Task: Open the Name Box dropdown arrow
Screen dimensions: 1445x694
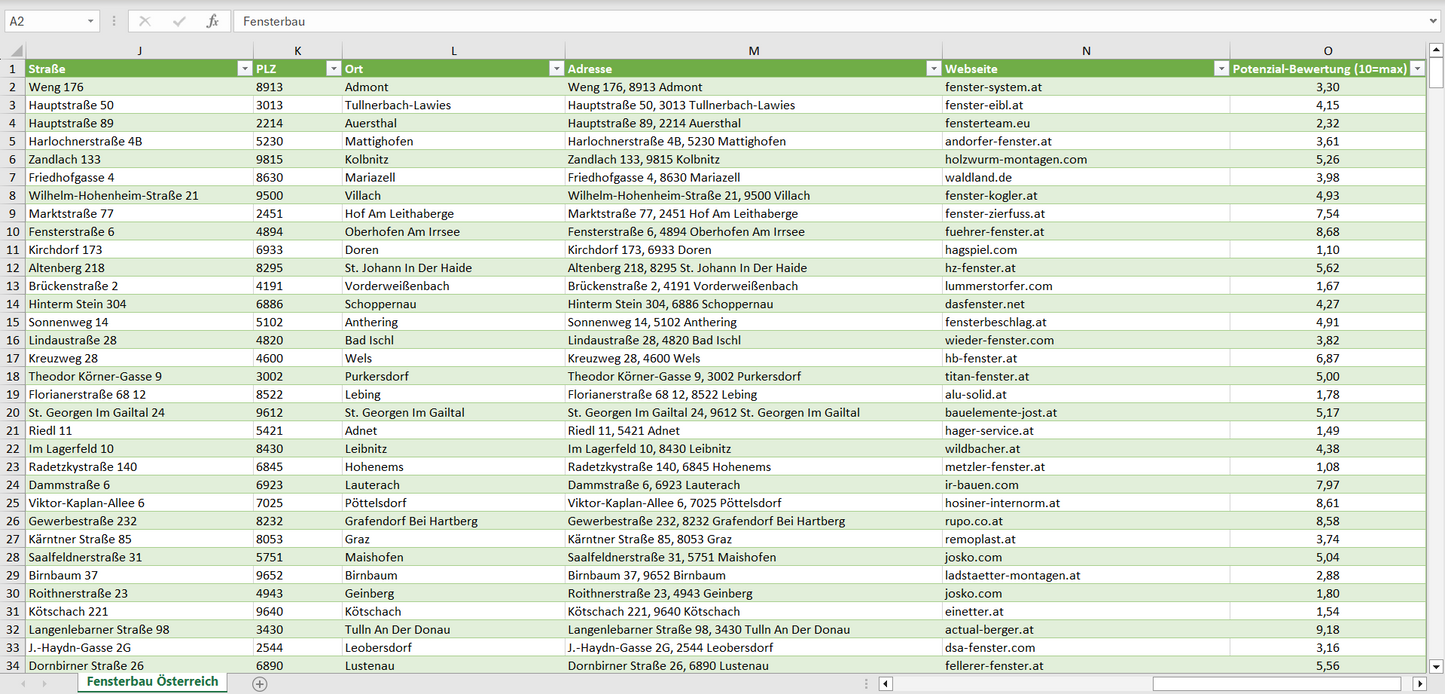Action: pos(91,21)
